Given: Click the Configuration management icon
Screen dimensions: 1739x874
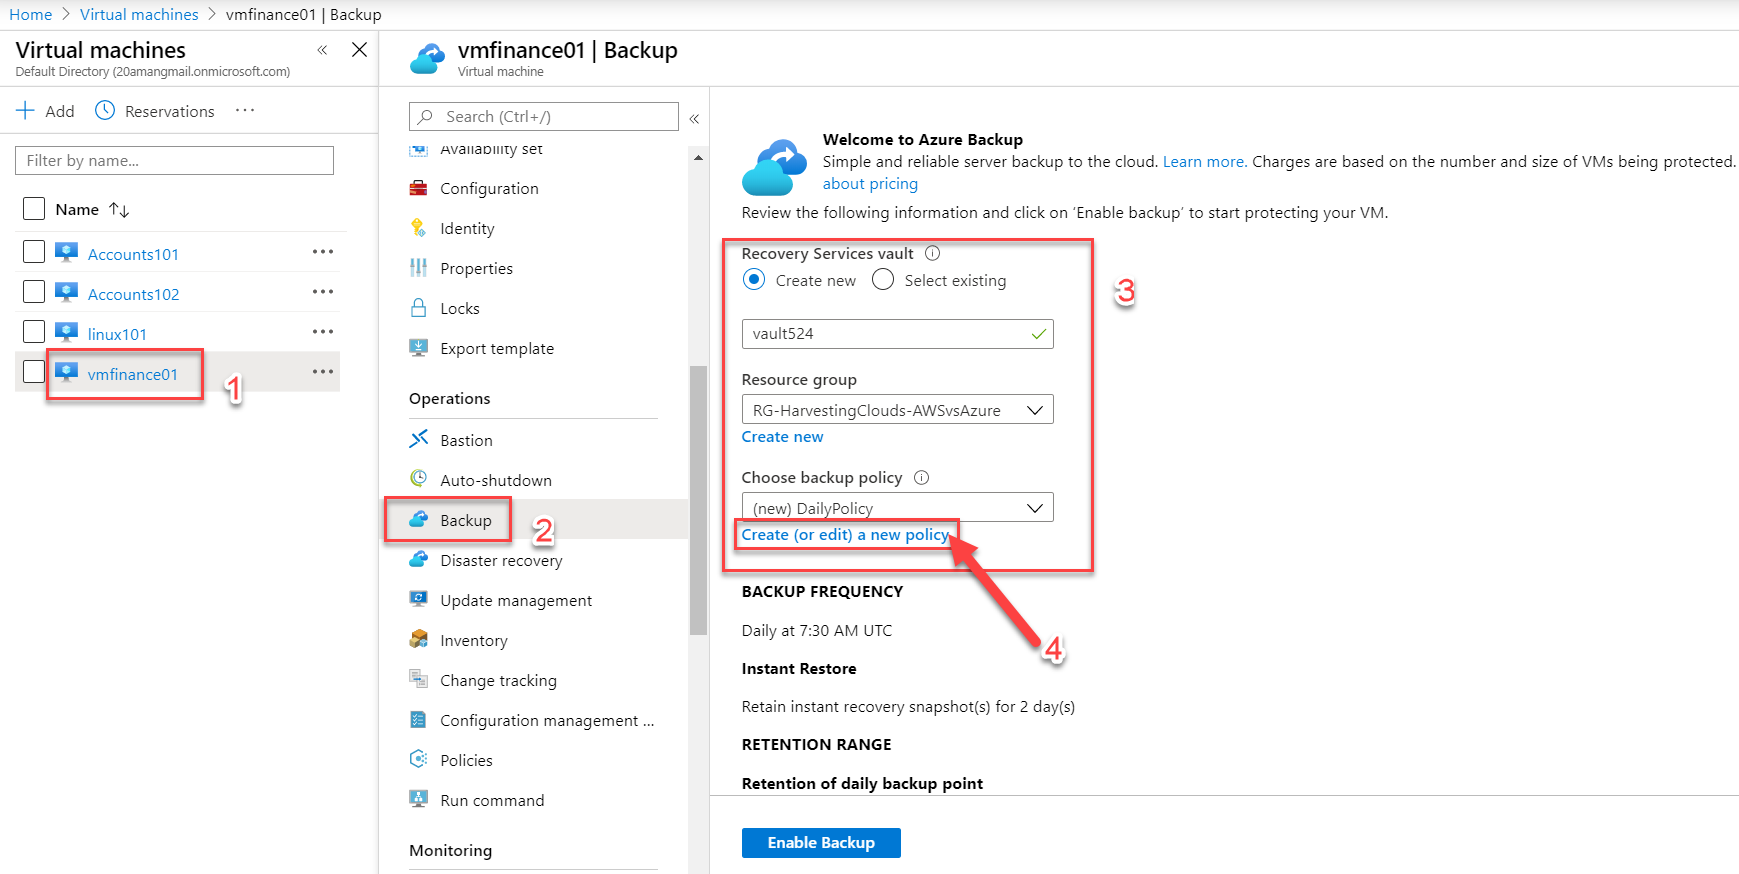Looking at the screenshot, I should 419,719.
